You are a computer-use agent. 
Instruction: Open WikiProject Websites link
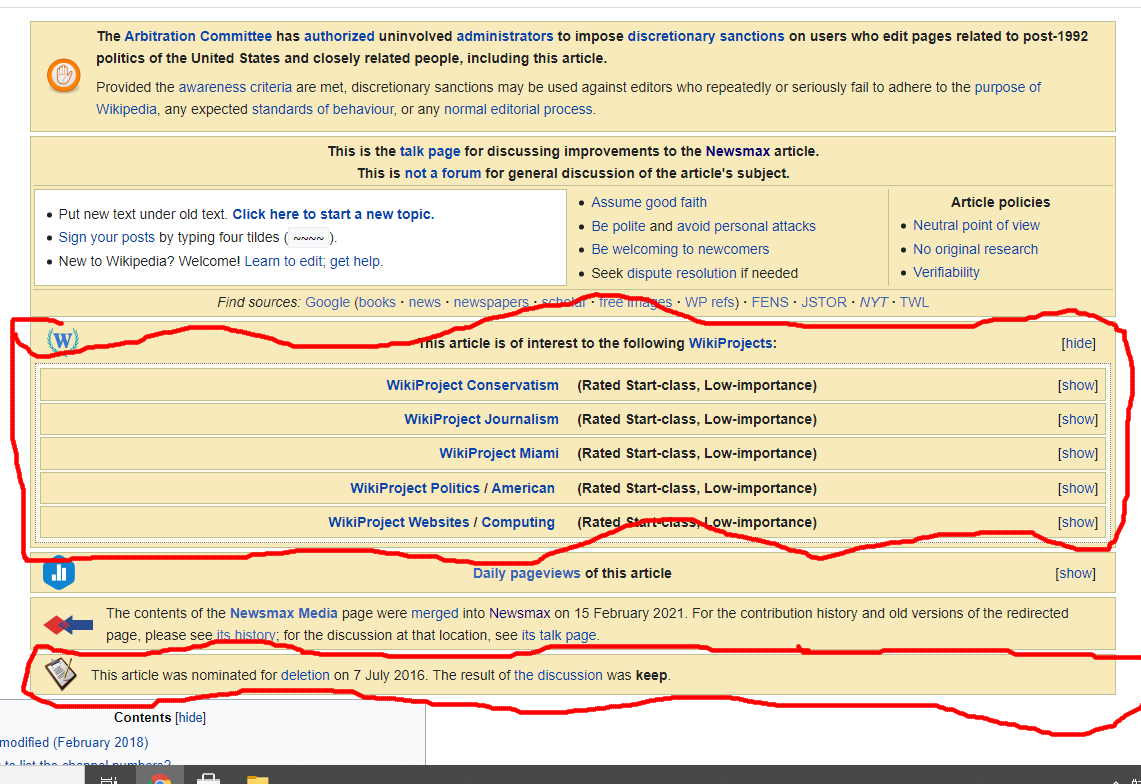398,523
